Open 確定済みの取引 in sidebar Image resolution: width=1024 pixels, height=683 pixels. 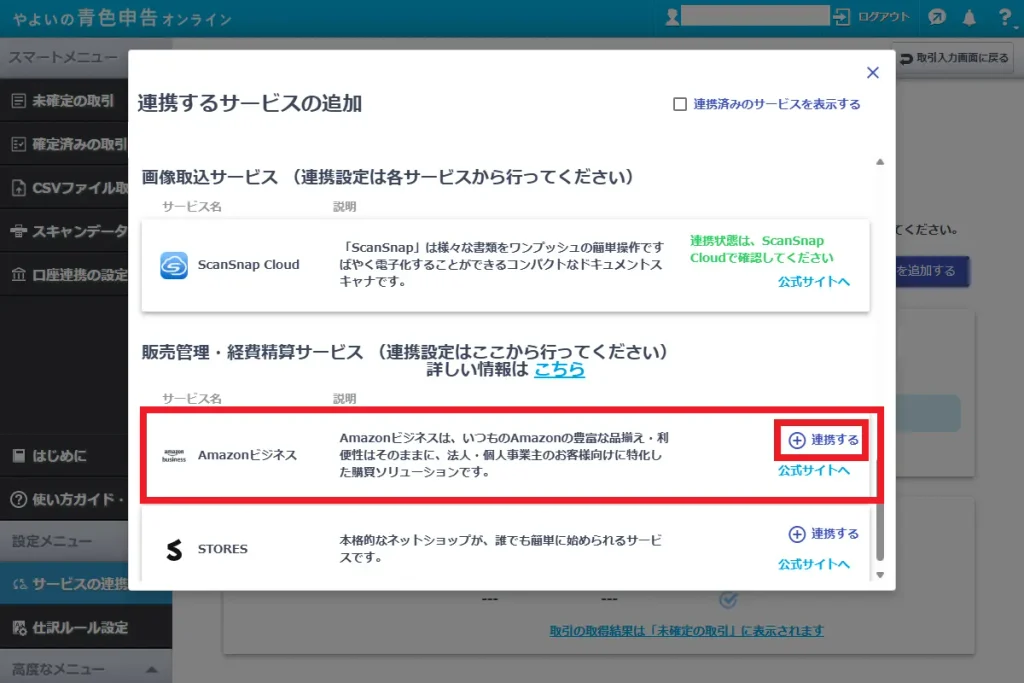[x=64, y=144]
